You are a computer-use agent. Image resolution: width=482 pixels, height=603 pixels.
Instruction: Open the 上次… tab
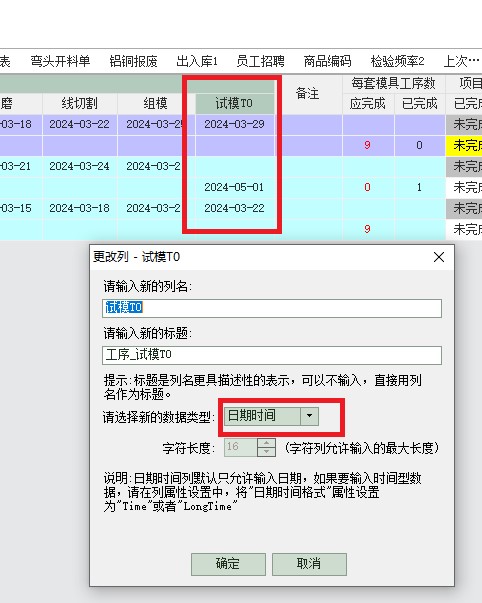click(x=462, y=61)
